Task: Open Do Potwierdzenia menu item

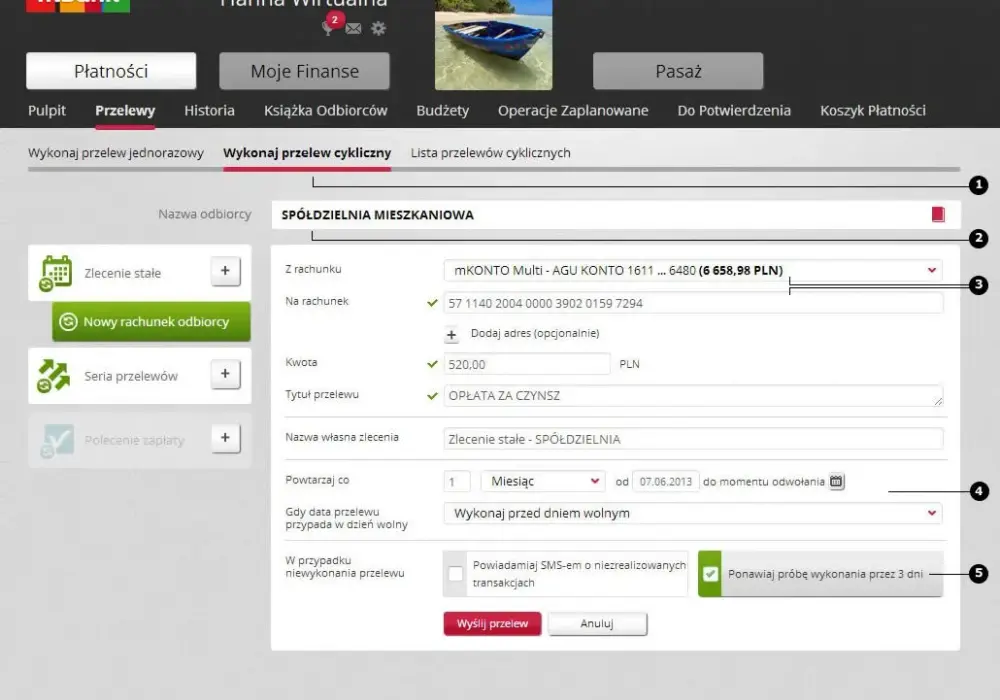Action: click(x=734, y=110)
